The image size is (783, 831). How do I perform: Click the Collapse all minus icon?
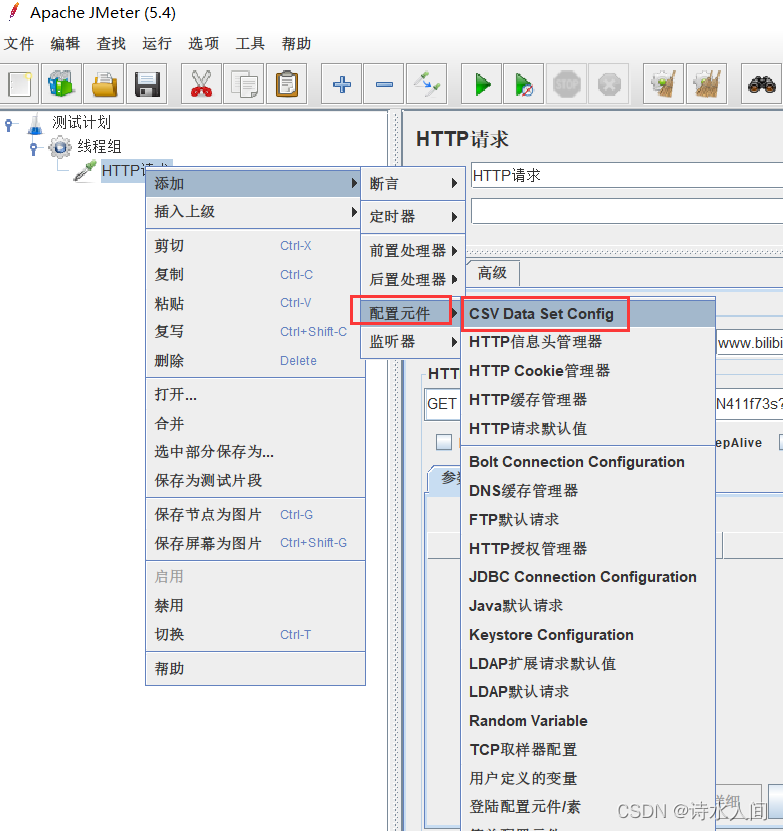pos(384,84)
